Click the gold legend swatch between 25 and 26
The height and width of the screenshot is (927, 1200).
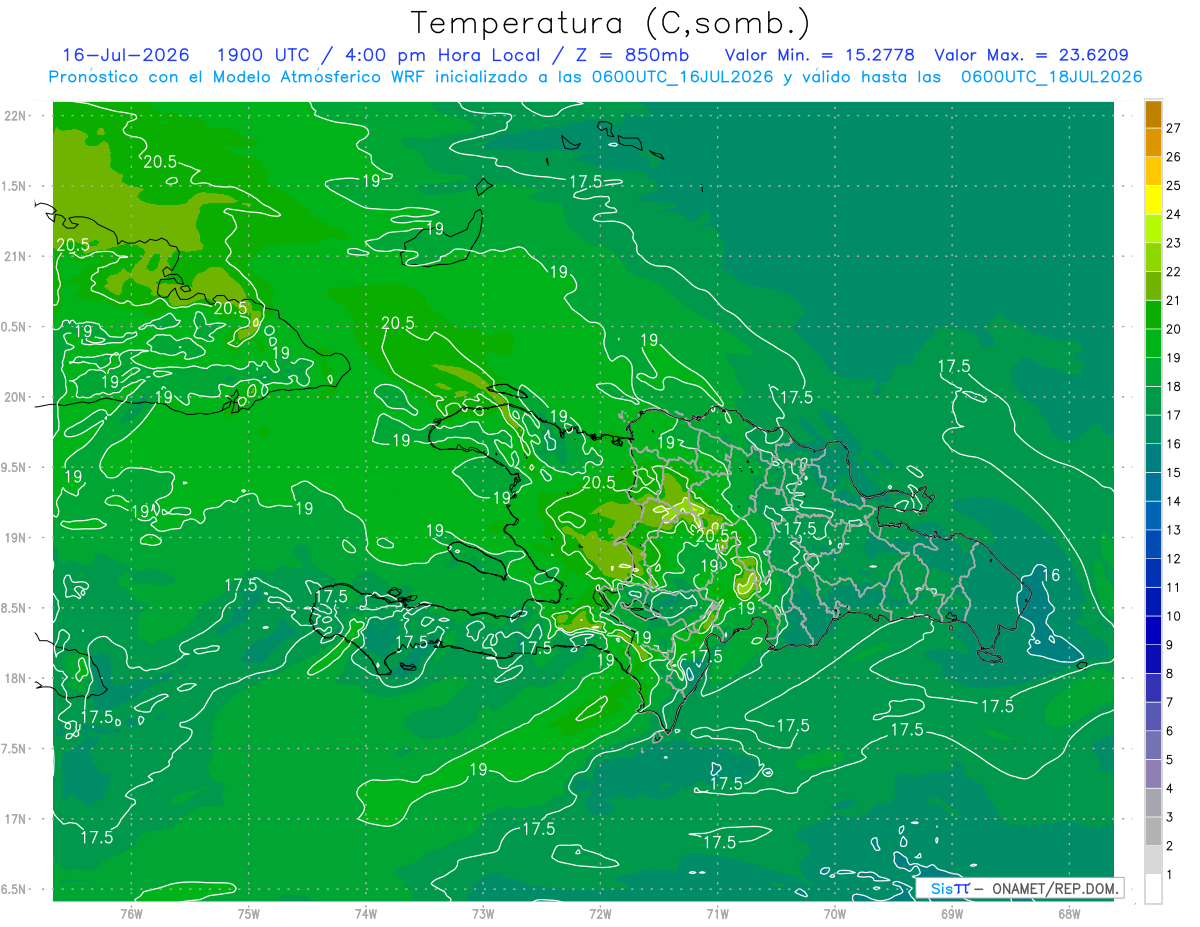pos(1153,171)
